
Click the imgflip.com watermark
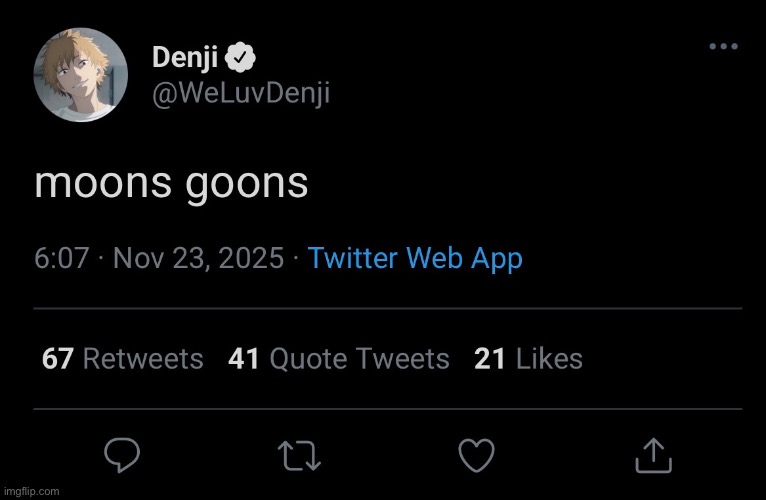31,491
